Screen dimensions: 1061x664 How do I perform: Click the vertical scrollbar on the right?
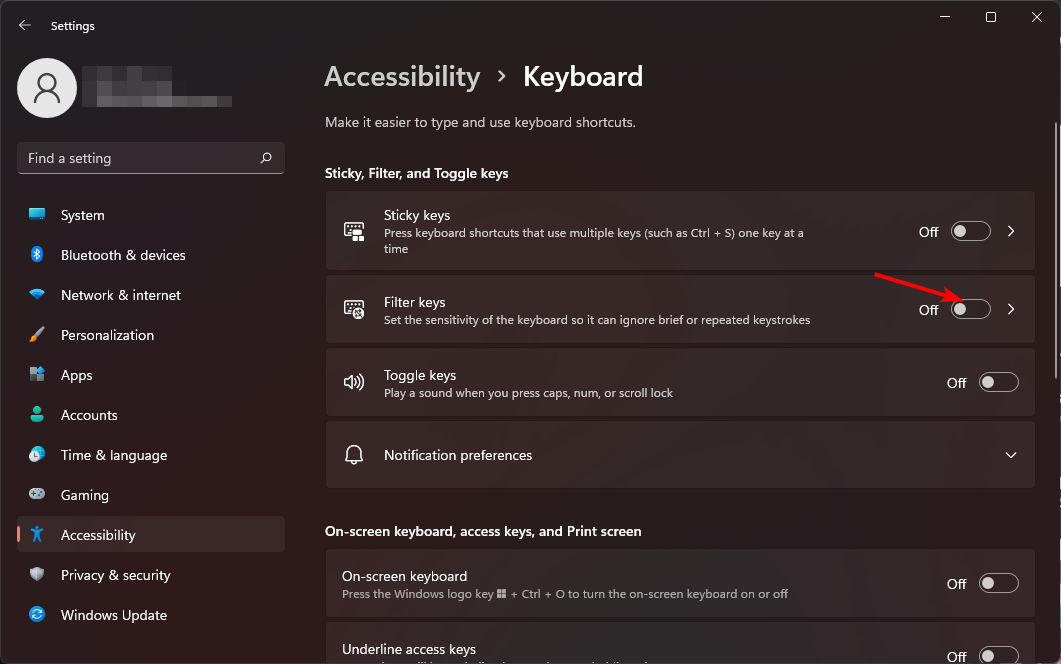1056,250
